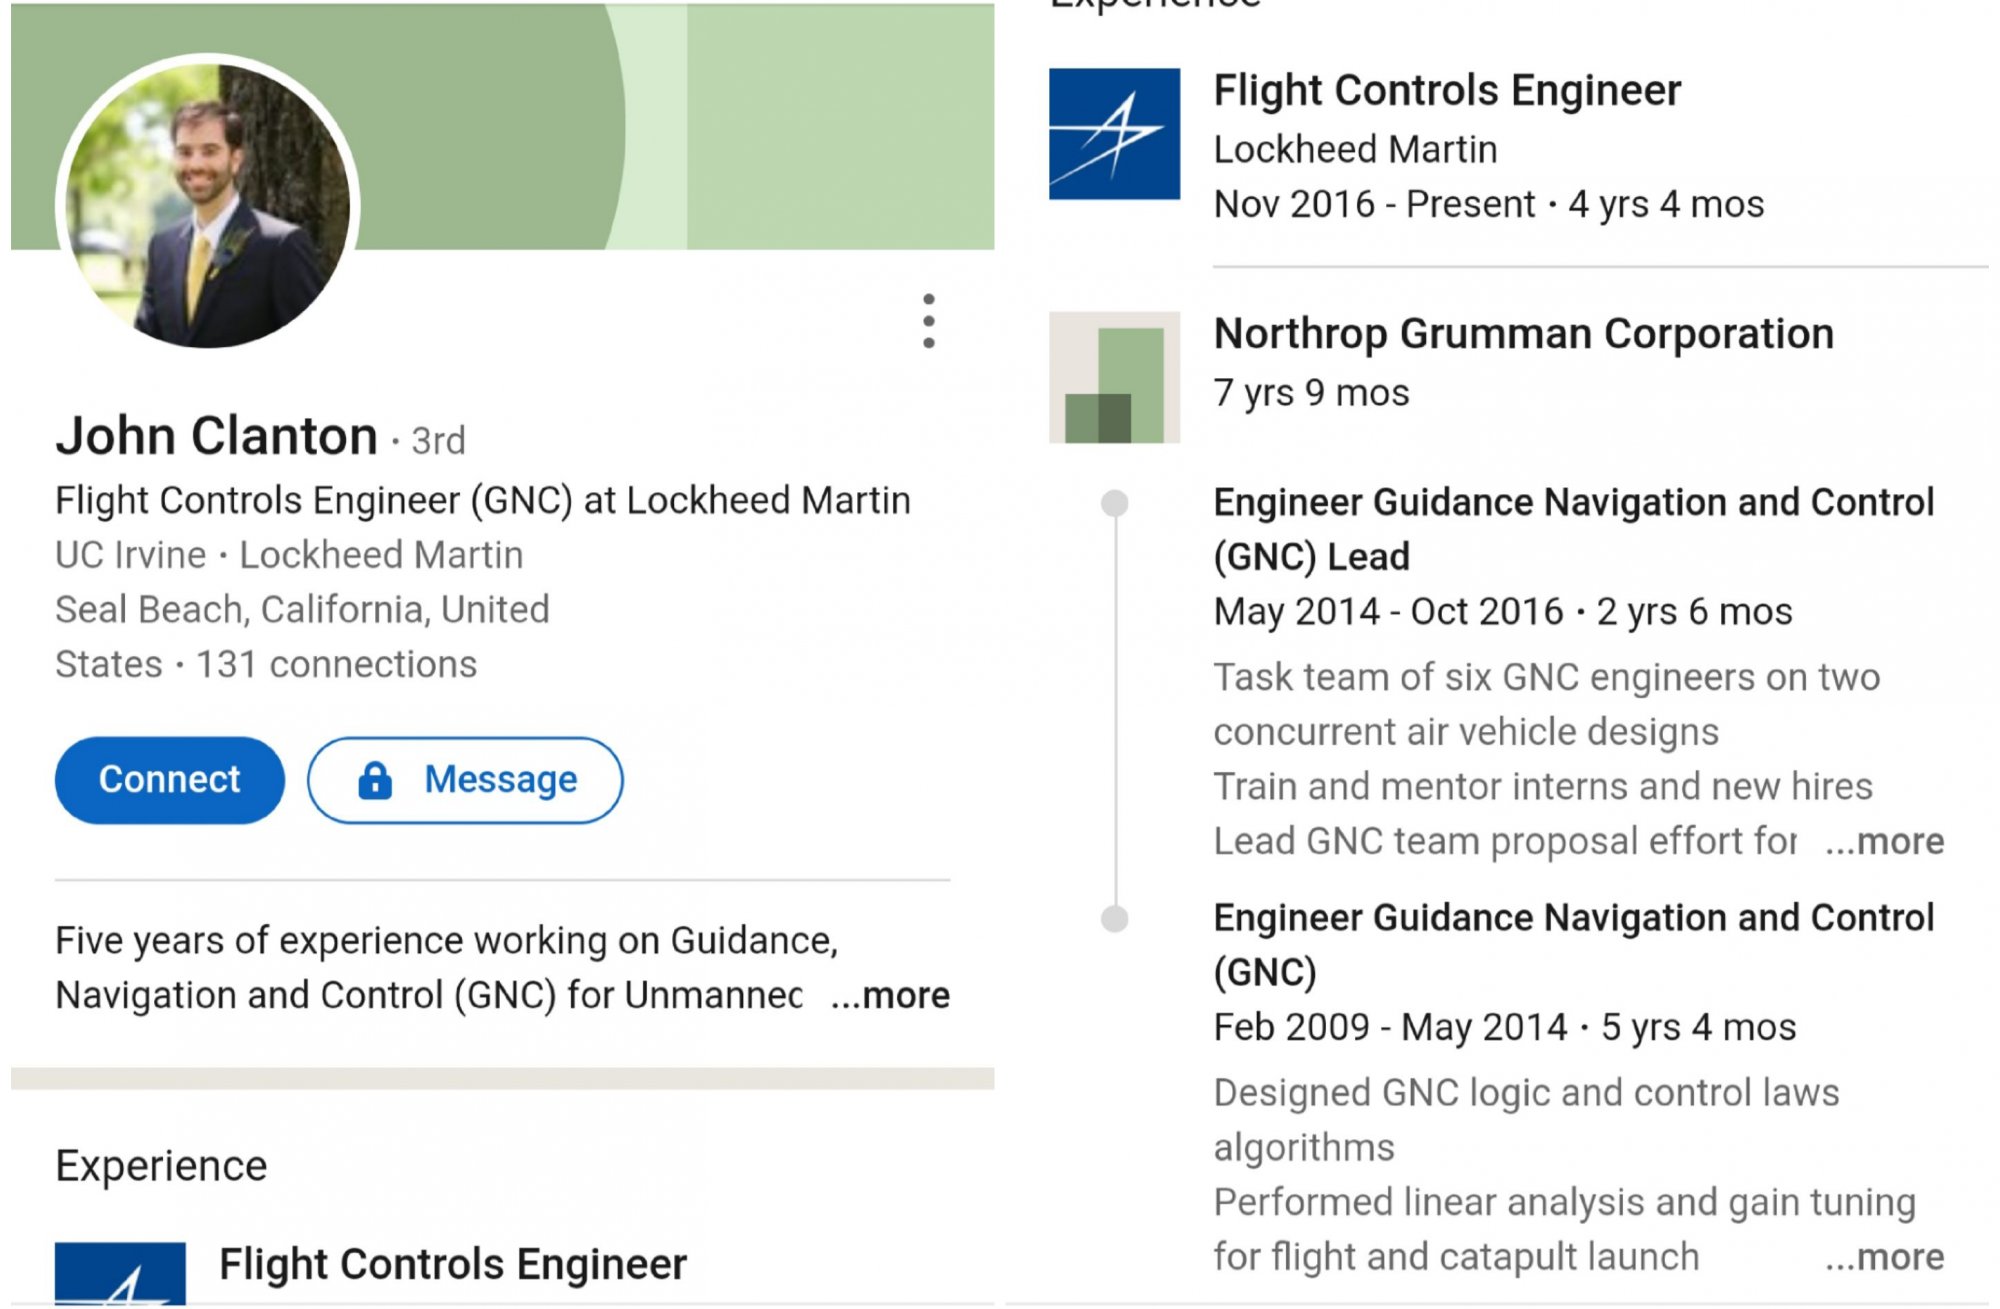This screenshot has height=1309, width=2000.
Task: Open the three-dot overflow menu on profile
Action: (929, 321)
